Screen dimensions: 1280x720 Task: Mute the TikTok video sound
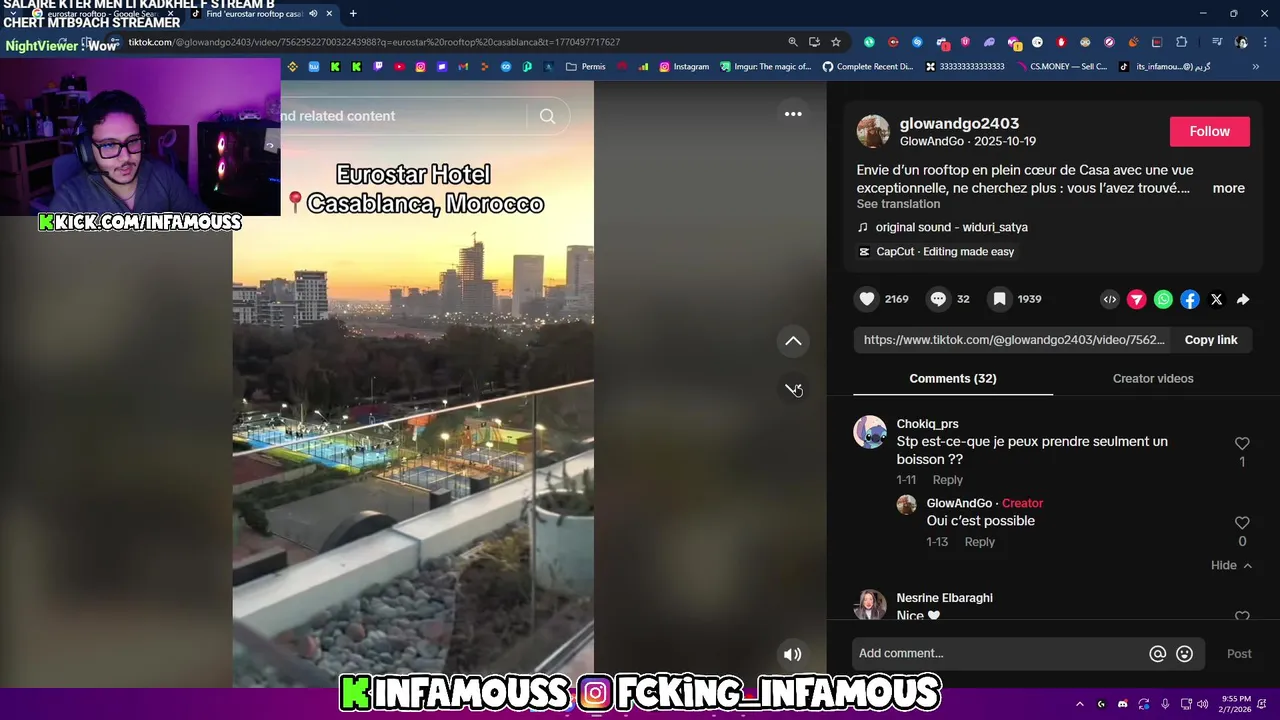792,654
